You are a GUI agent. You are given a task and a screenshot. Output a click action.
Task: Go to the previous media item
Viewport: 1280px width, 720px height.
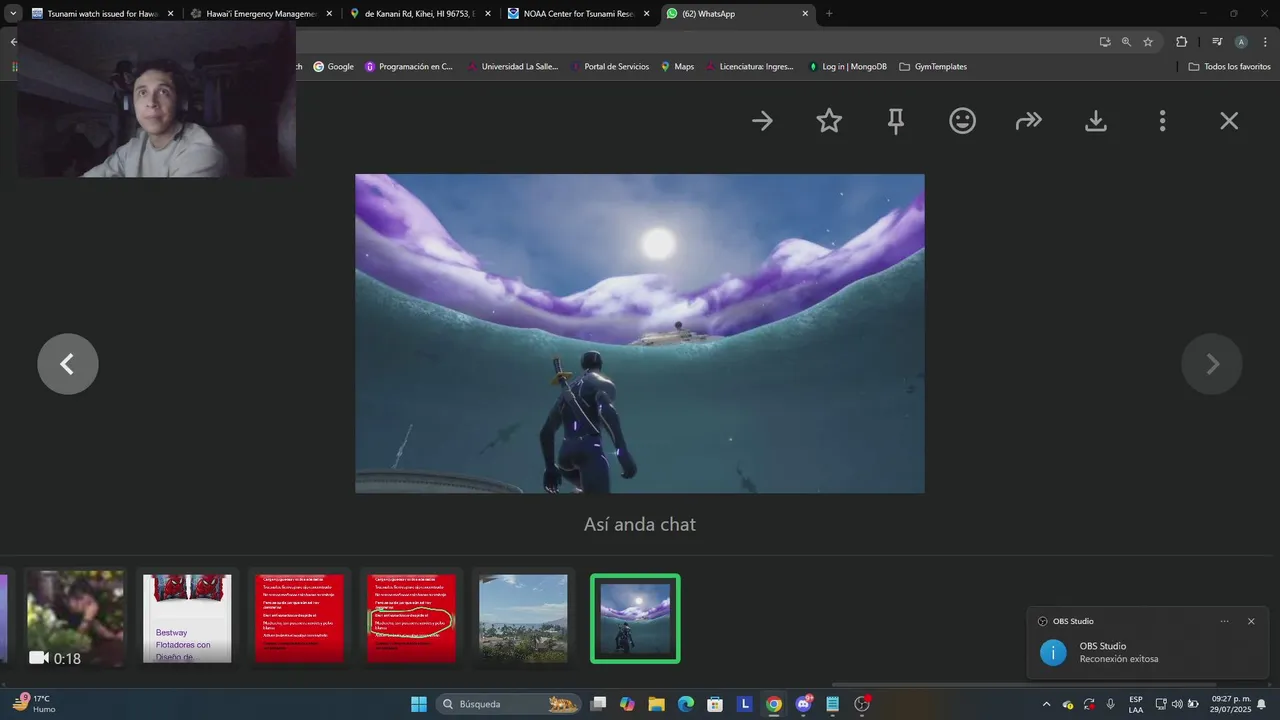point(68,364)
